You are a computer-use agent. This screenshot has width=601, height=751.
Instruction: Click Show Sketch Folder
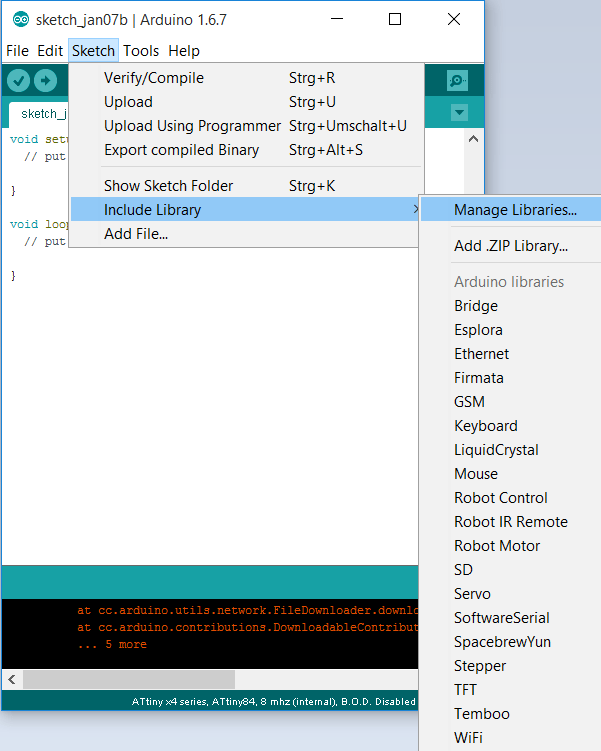(x=168, y=186)
